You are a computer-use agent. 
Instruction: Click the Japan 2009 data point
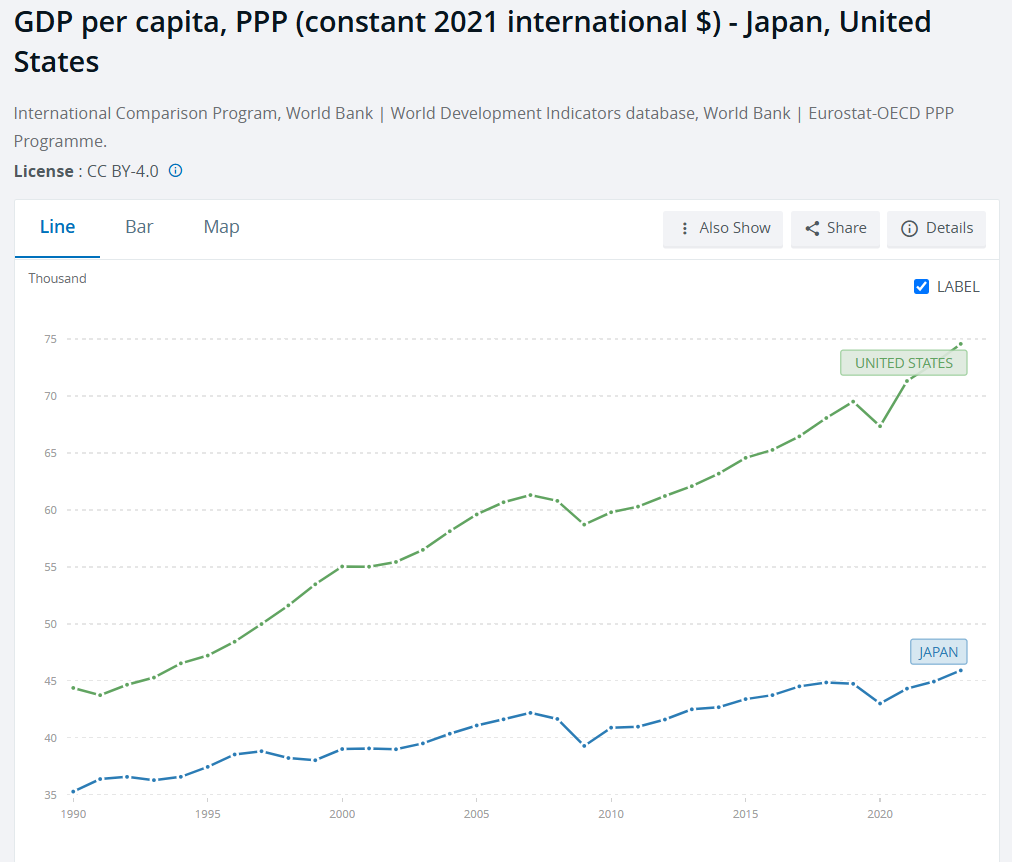584,745
